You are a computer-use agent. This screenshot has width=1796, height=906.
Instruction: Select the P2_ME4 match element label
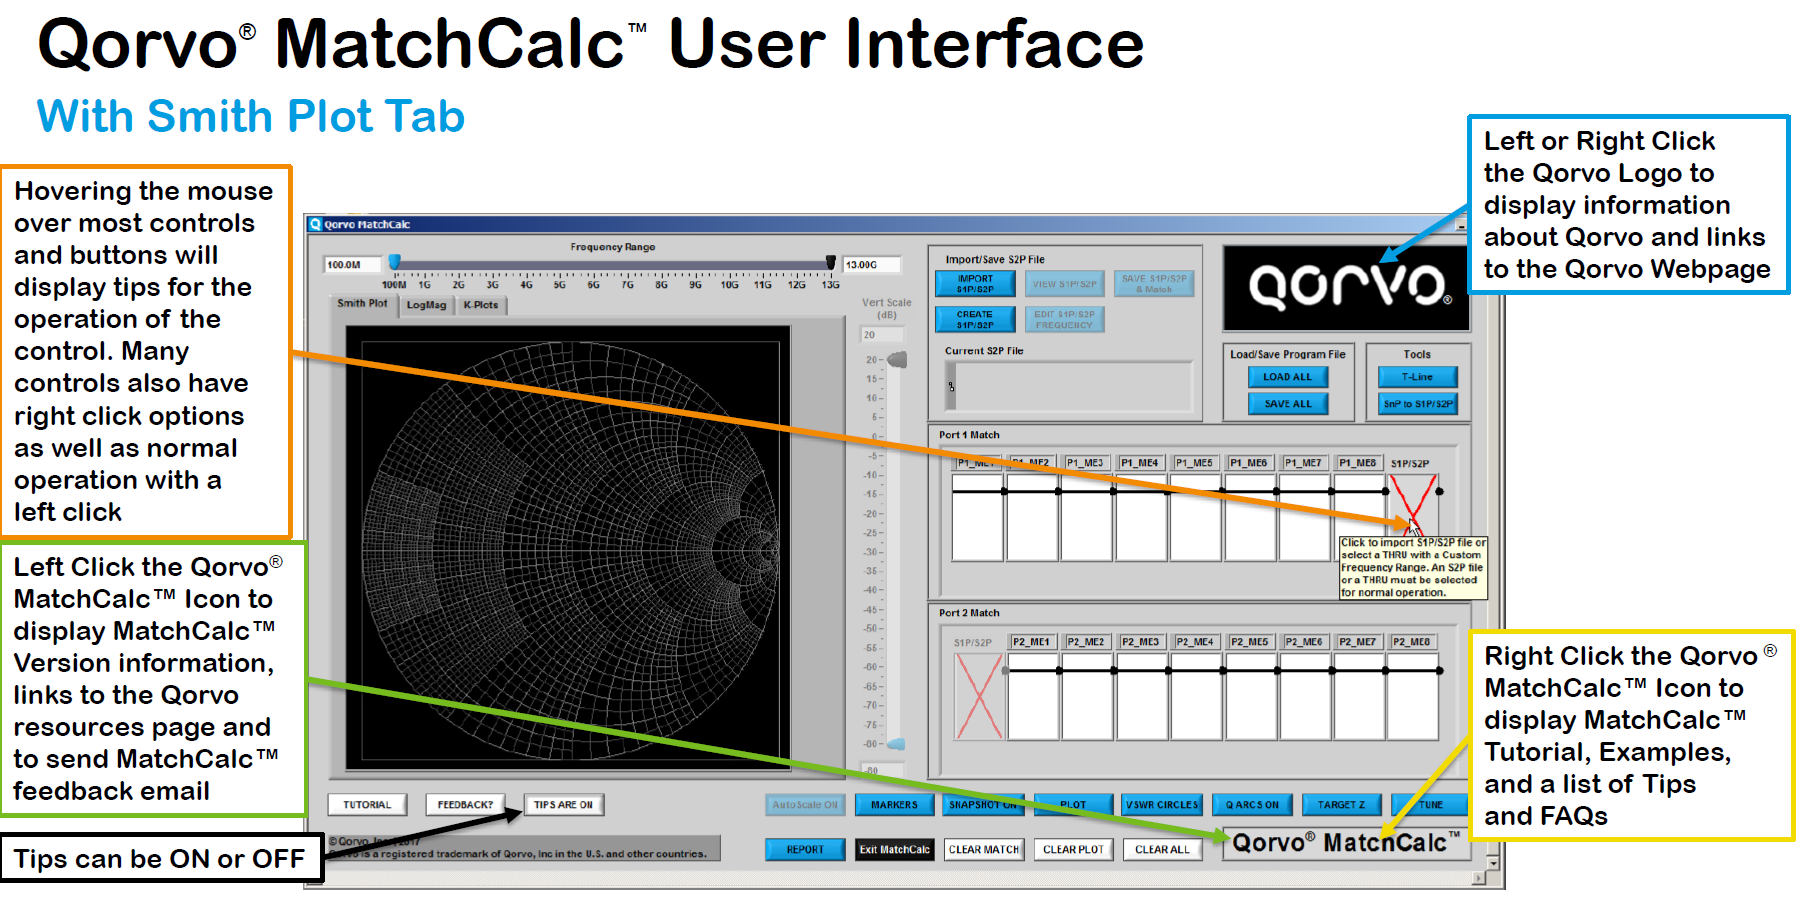point(1195,642)
